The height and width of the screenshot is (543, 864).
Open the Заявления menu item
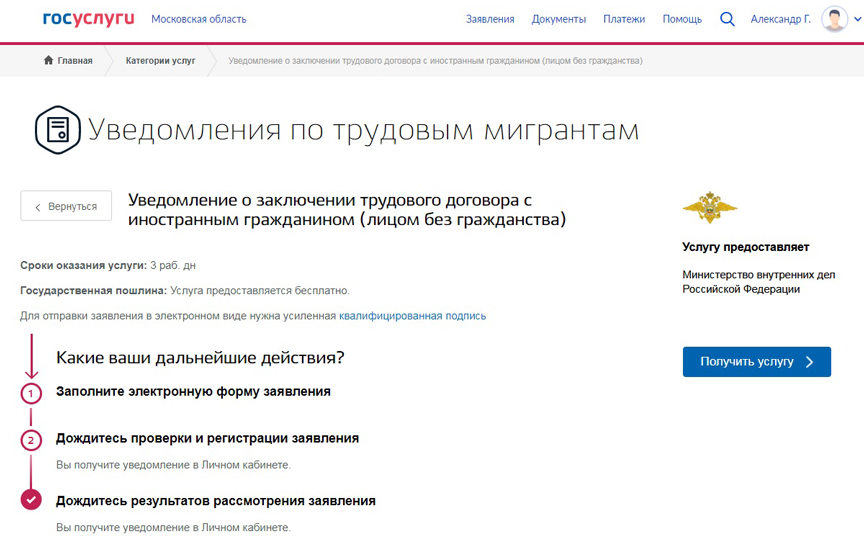[x=490, y=19]
